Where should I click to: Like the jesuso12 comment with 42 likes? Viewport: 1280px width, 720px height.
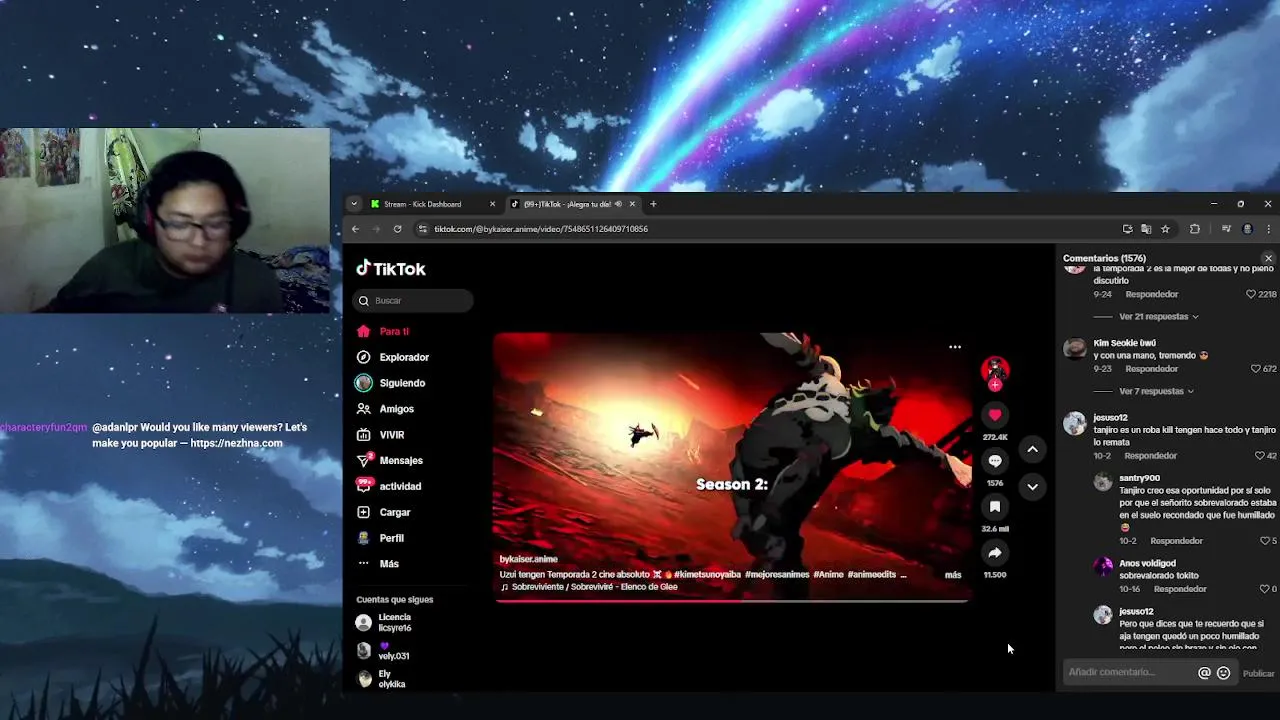[1259, 456]
